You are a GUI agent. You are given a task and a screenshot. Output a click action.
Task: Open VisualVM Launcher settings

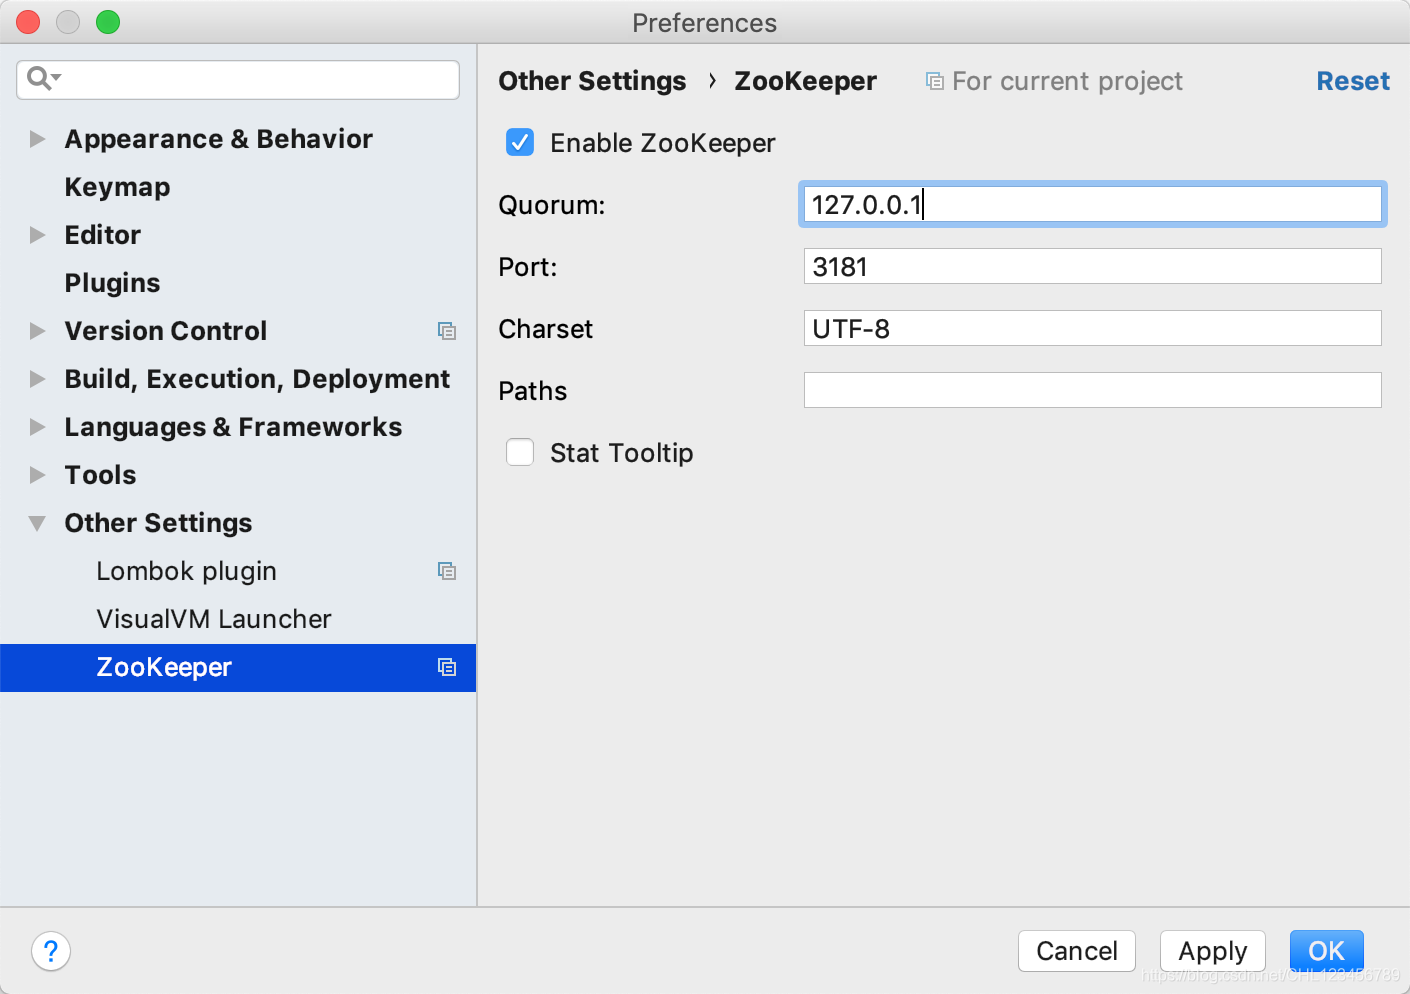(214, 619)
